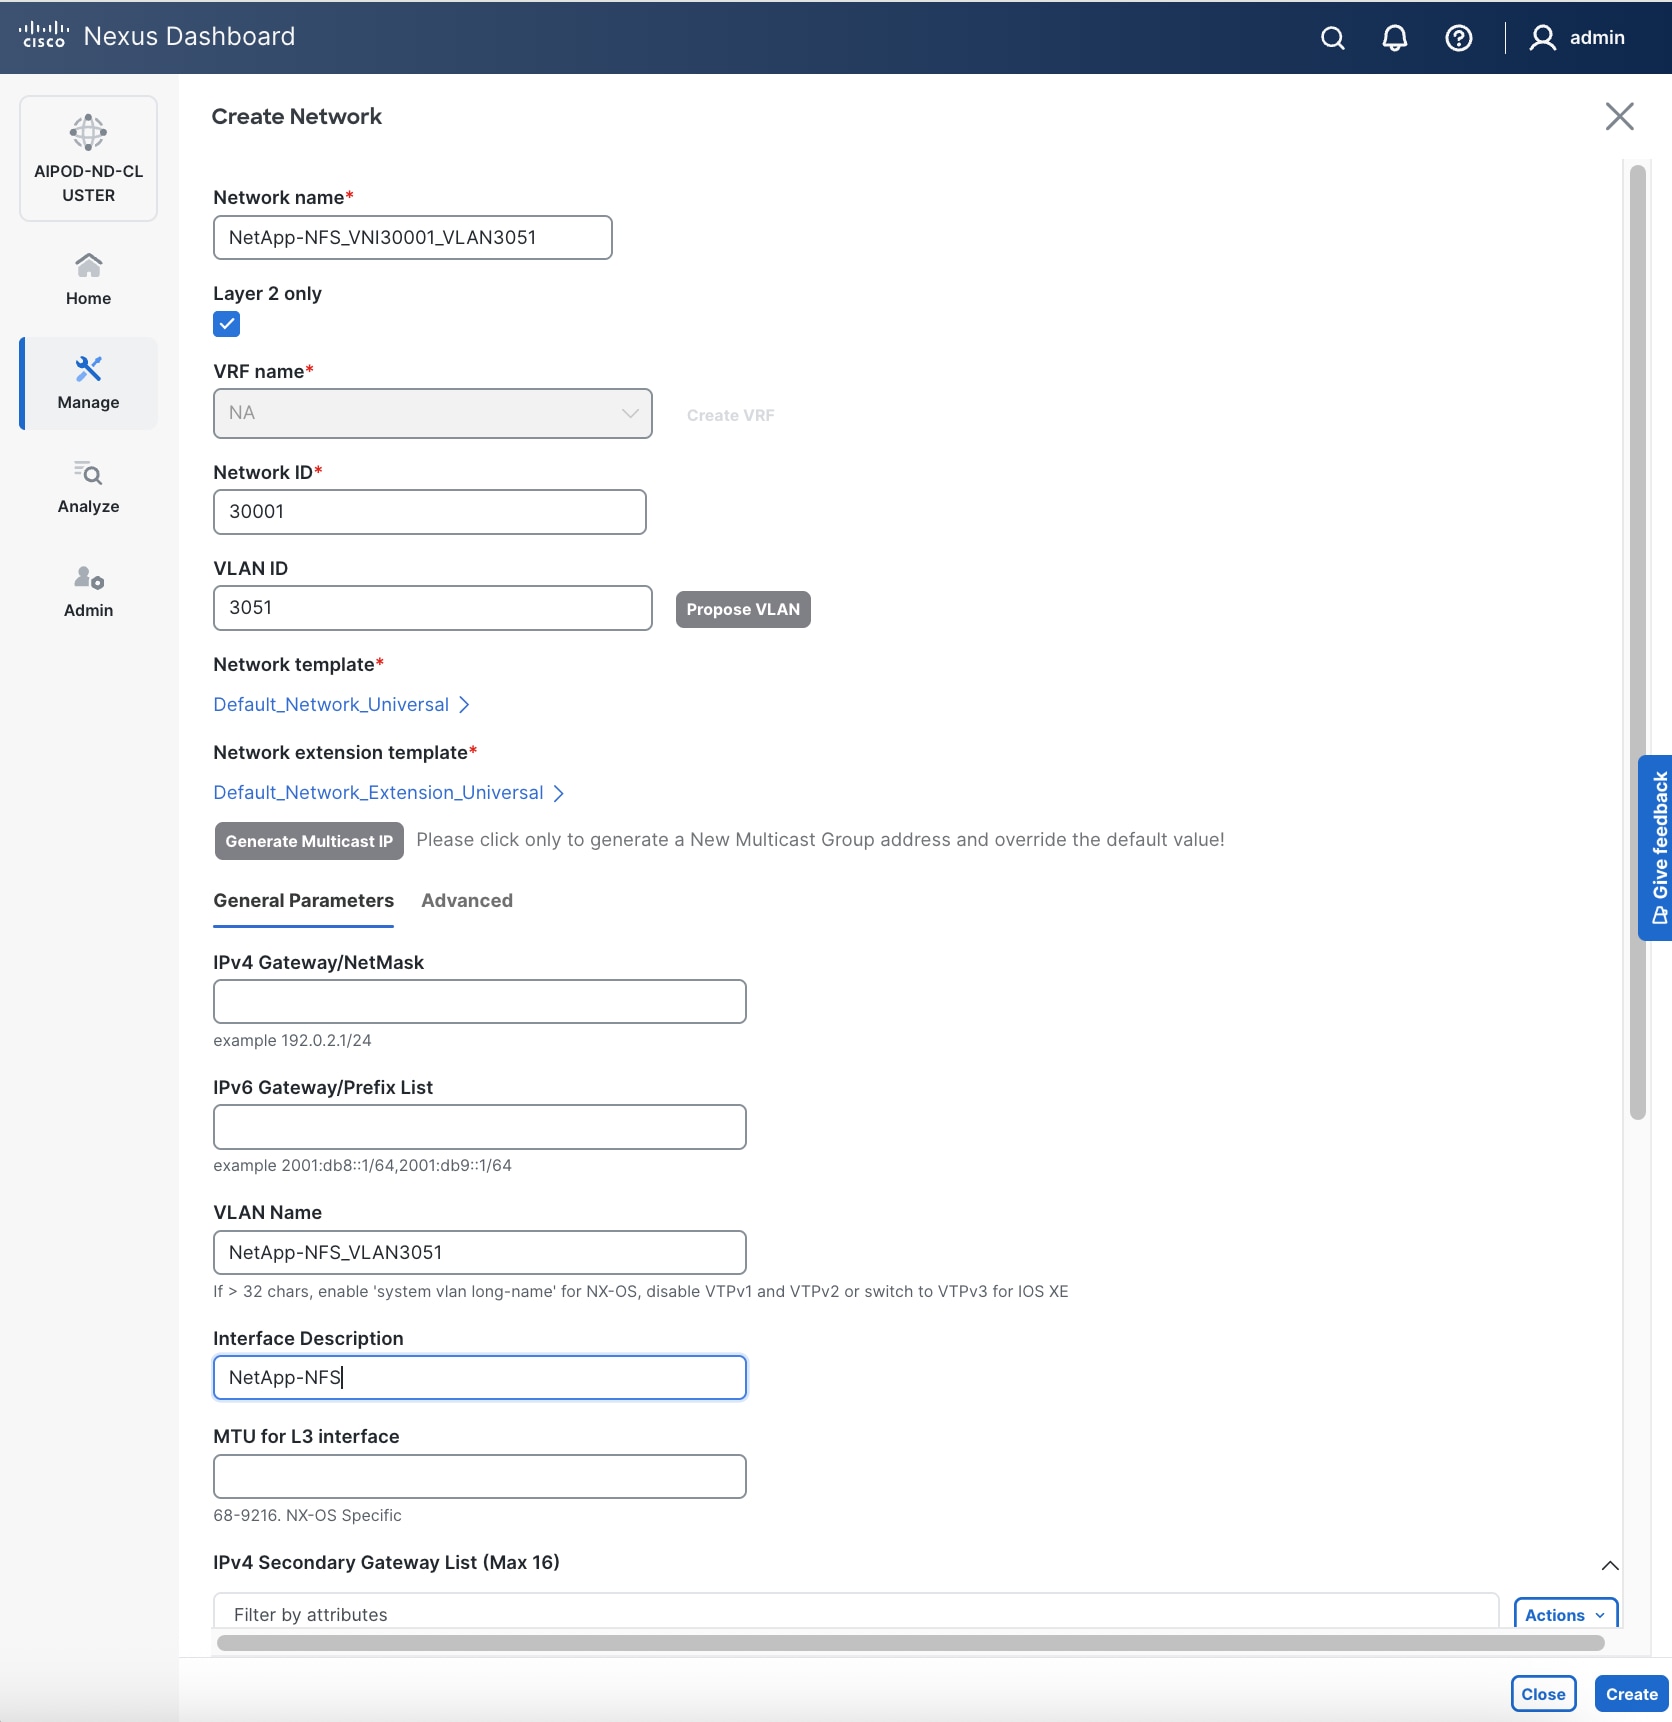Click the Propose VLAN button
The height and width of the screenshot is (1722, 1672).
pos(742,609)
